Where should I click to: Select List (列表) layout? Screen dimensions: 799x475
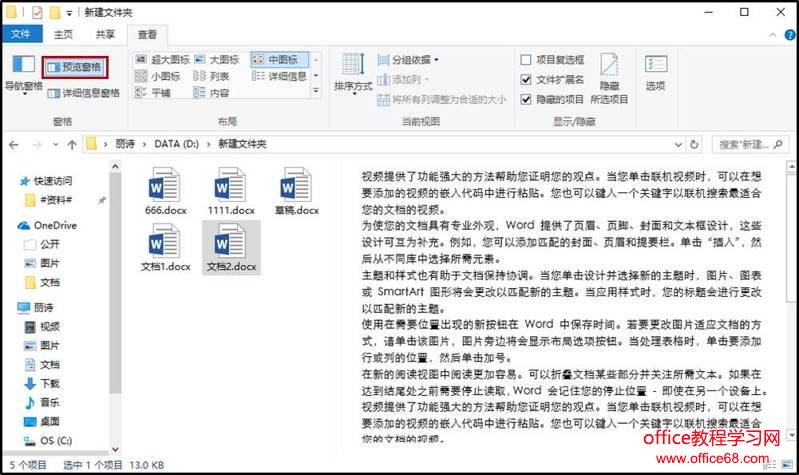pyautogui.click(x=211, y=76)
